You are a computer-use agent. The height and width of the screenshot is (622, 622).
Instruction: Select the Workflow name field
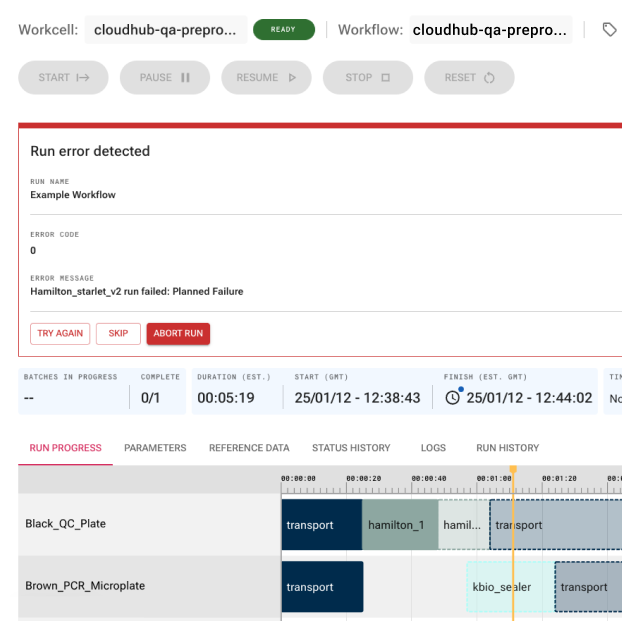pyautogui.click(x=490, y=30)
